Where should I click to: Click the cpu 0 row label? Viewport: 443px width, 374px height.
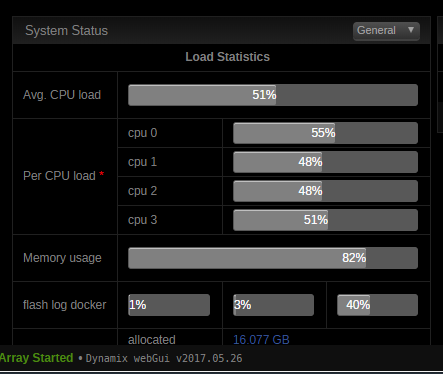tap(142, 133)
